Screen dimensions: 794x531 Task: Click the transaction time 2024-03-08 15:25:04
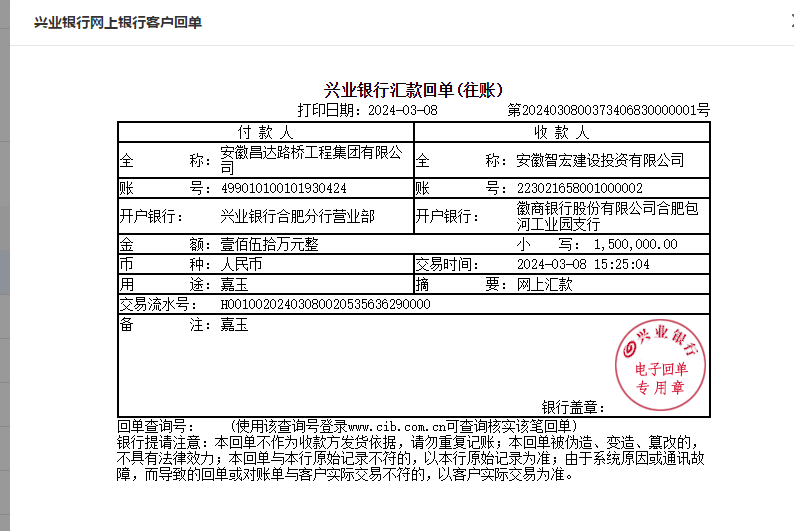pyautogui.click(x=583, y=265)
